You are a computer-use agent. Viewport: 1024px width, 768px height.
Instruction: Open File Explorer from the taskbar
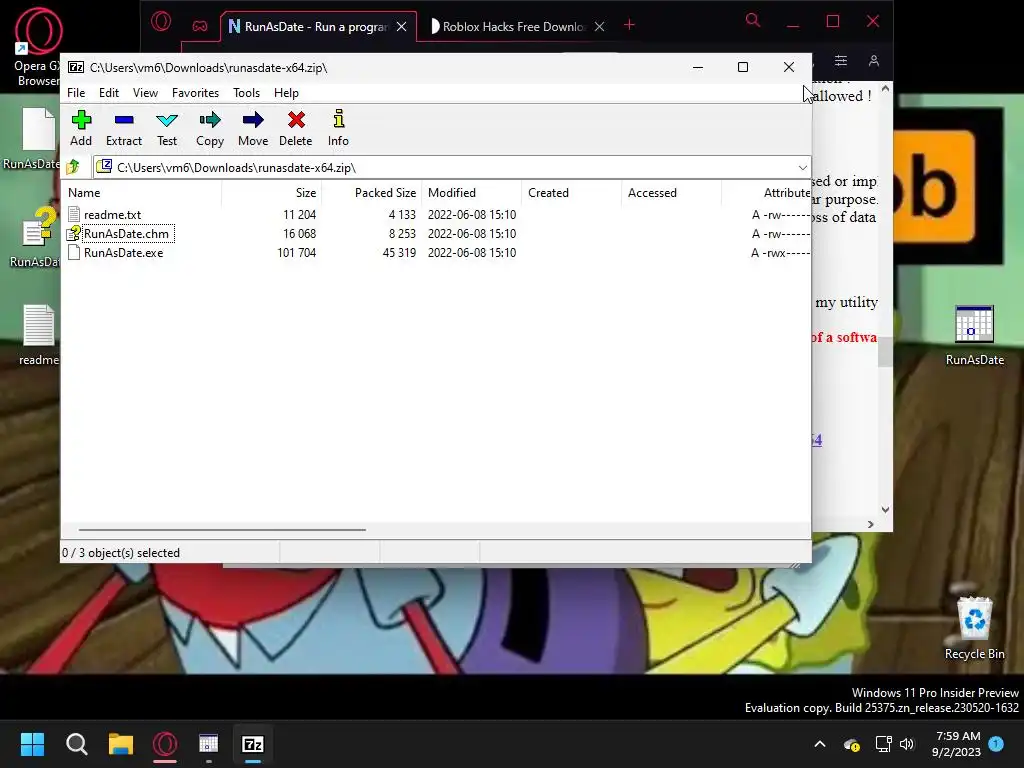point(121,744)
